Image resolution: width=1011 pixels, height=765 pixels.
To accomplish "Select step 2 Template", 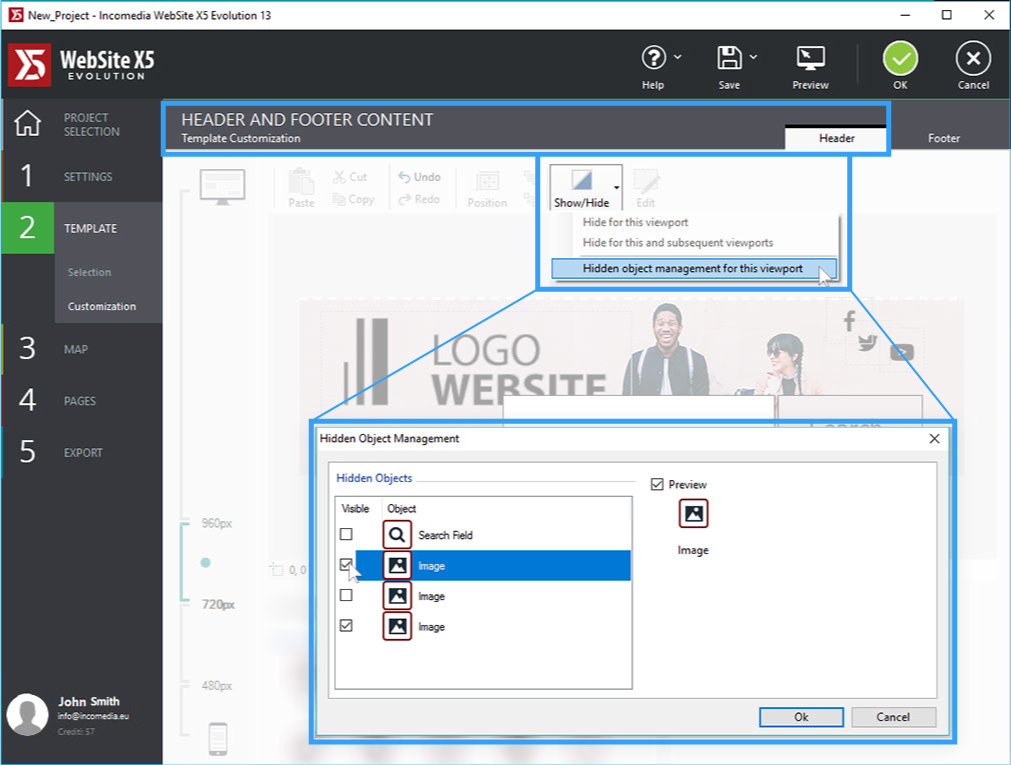I will coord(81,228).
